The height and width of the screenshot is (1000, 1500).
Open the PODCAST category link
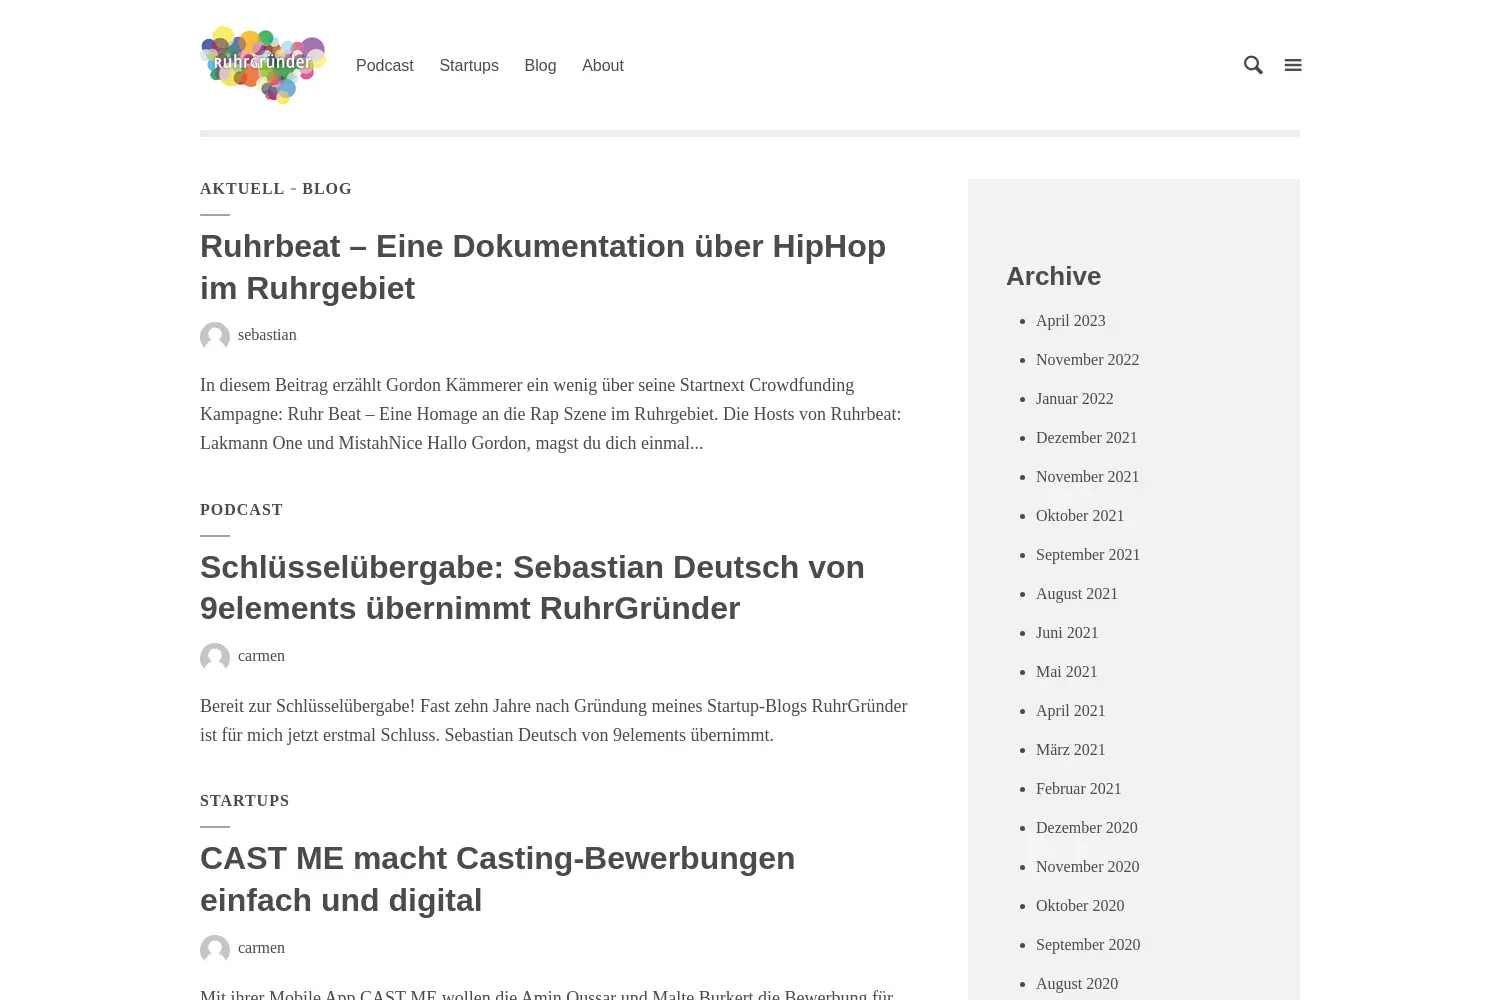241,510
